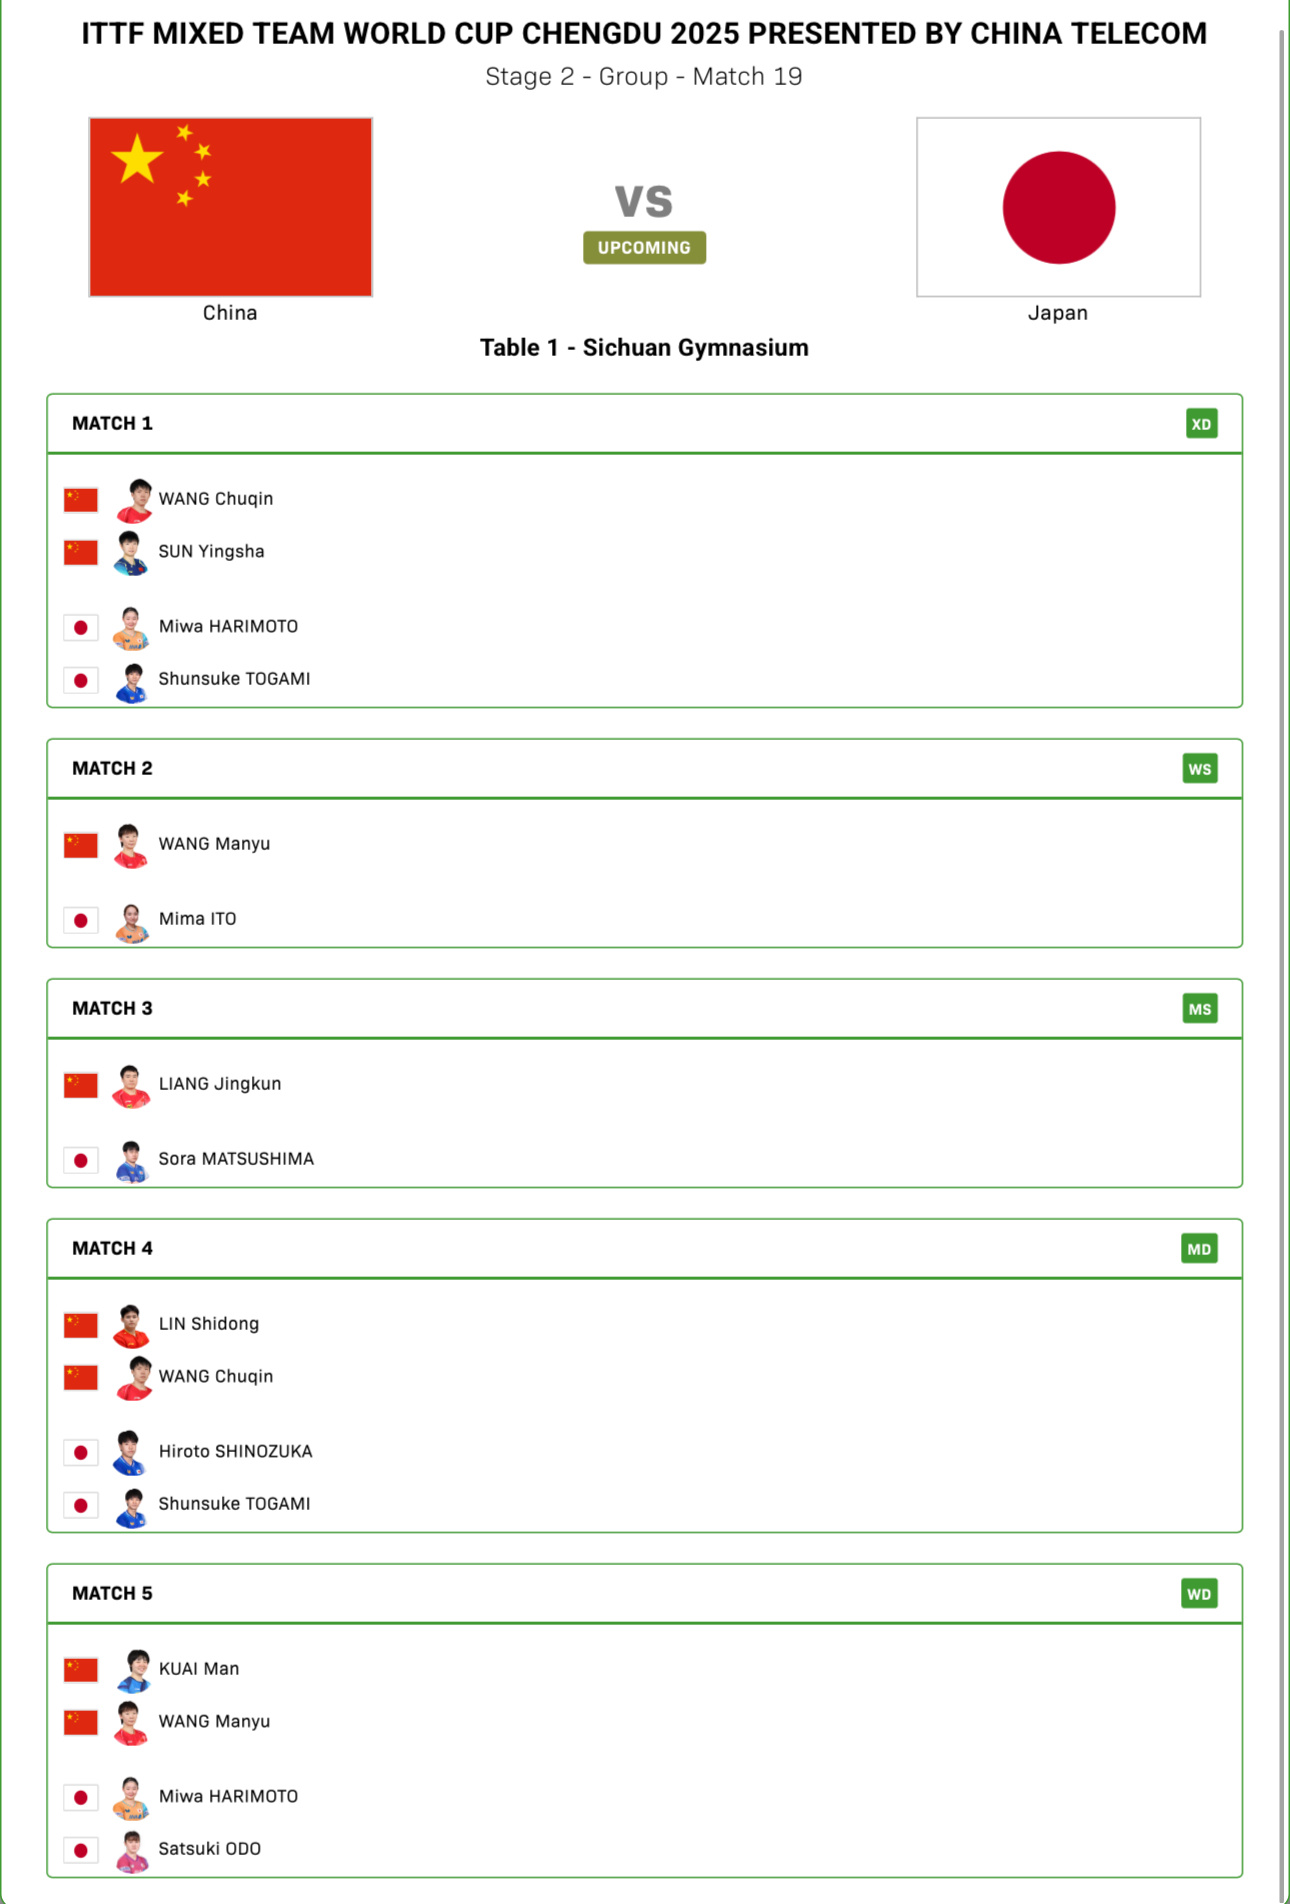Click the China flag beside SUN Yingsha
Screen dimensions: 1290x1904
pos(81,552)
